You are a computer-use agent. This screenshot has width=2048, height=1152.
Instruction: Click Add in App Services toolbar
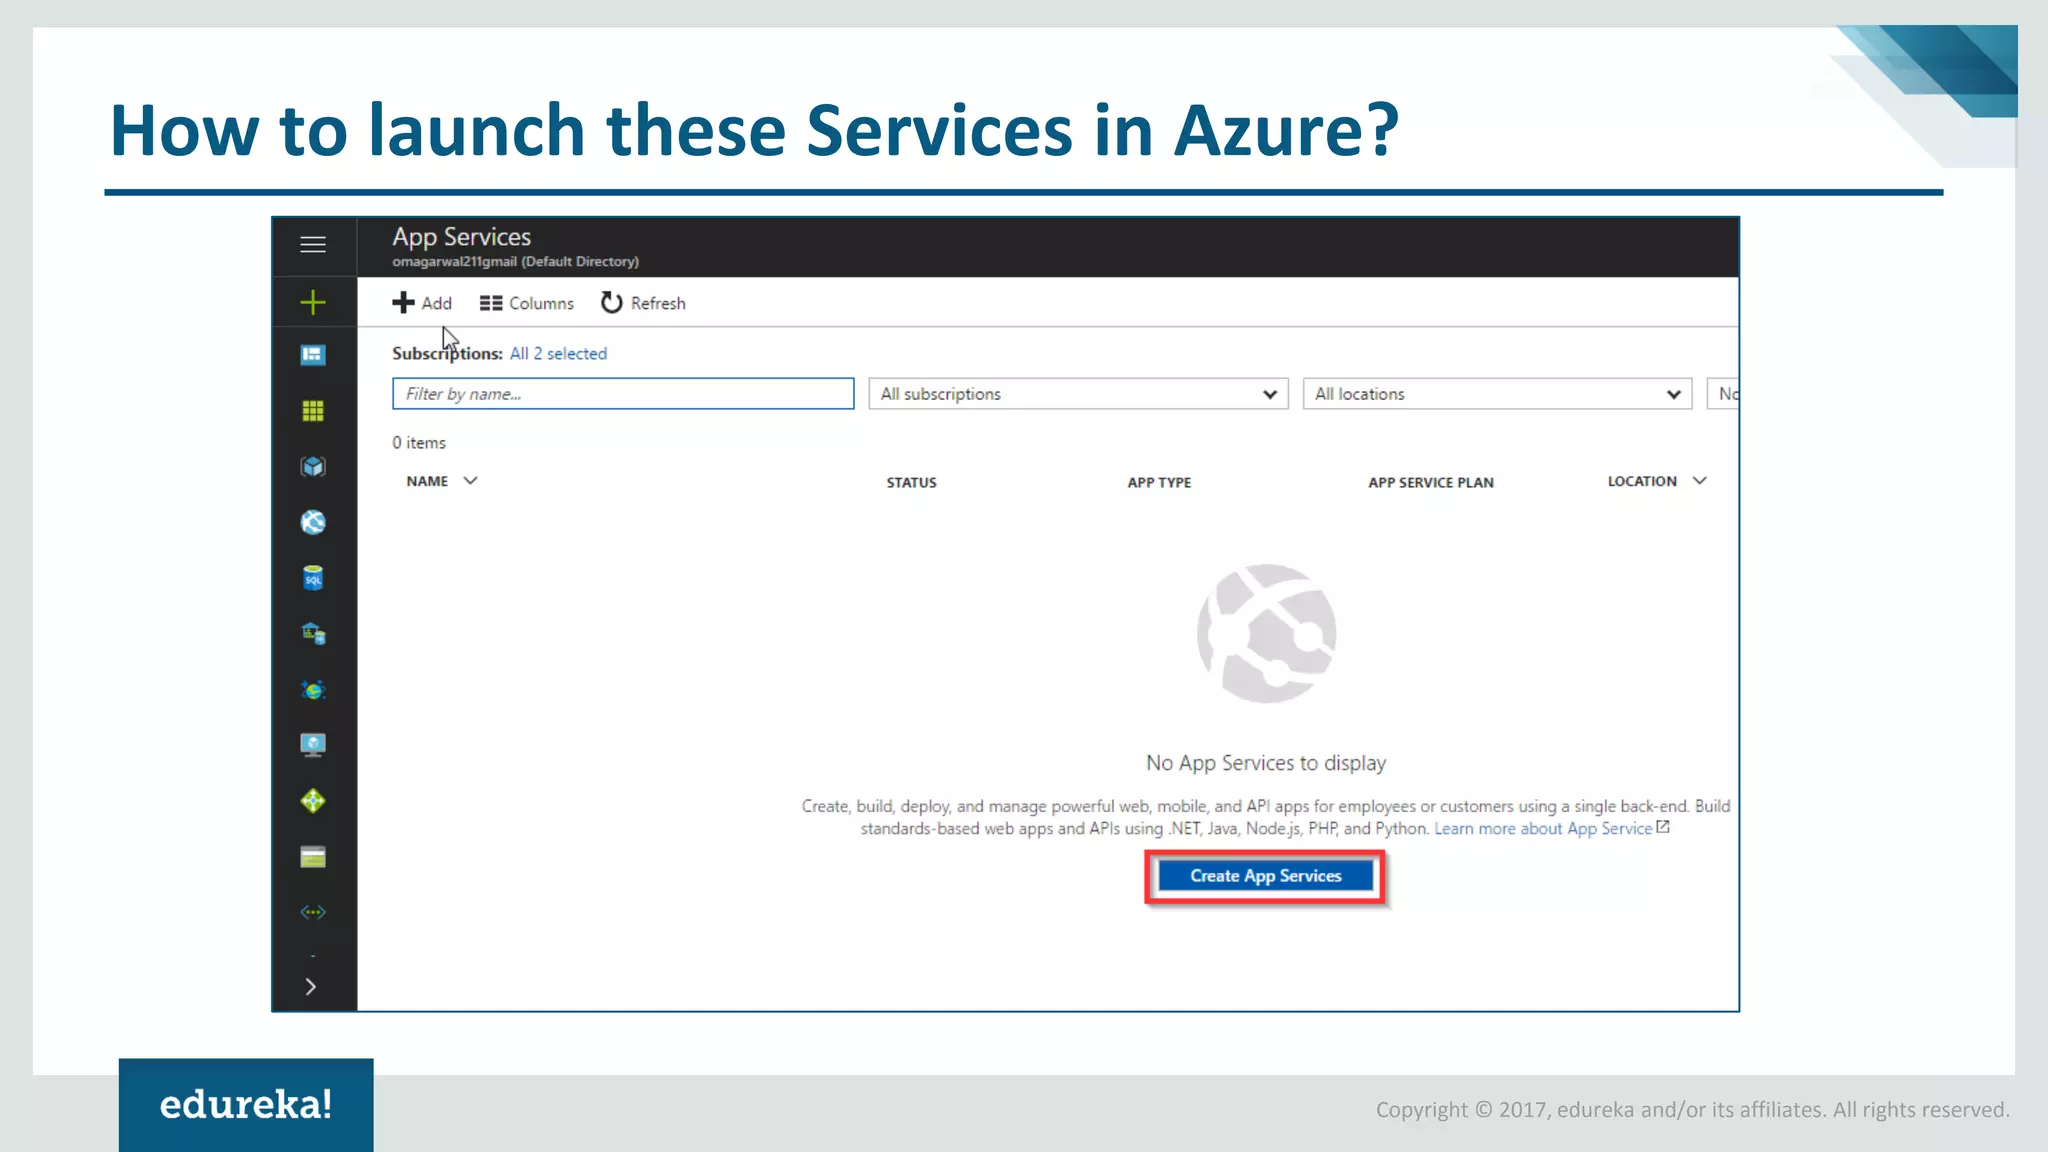[x=422, y=303]
